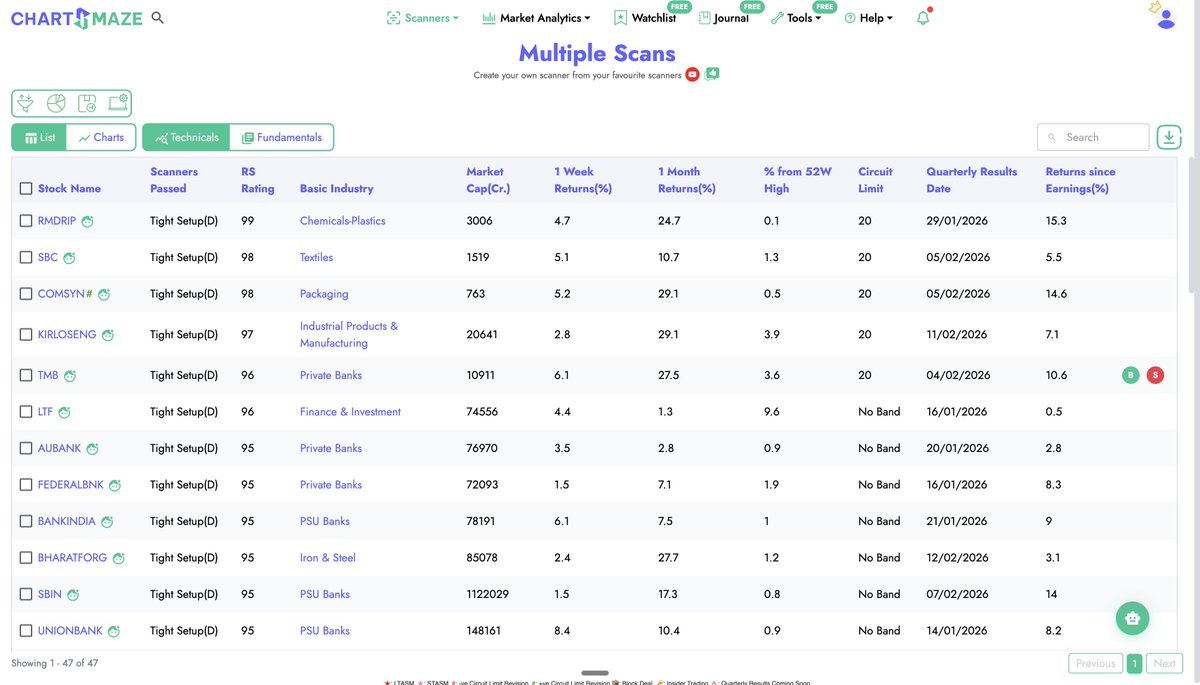Check the KIRLOSENG row checkbox
The width and height of the screenshot is (1200, 685).
point(26,334)
